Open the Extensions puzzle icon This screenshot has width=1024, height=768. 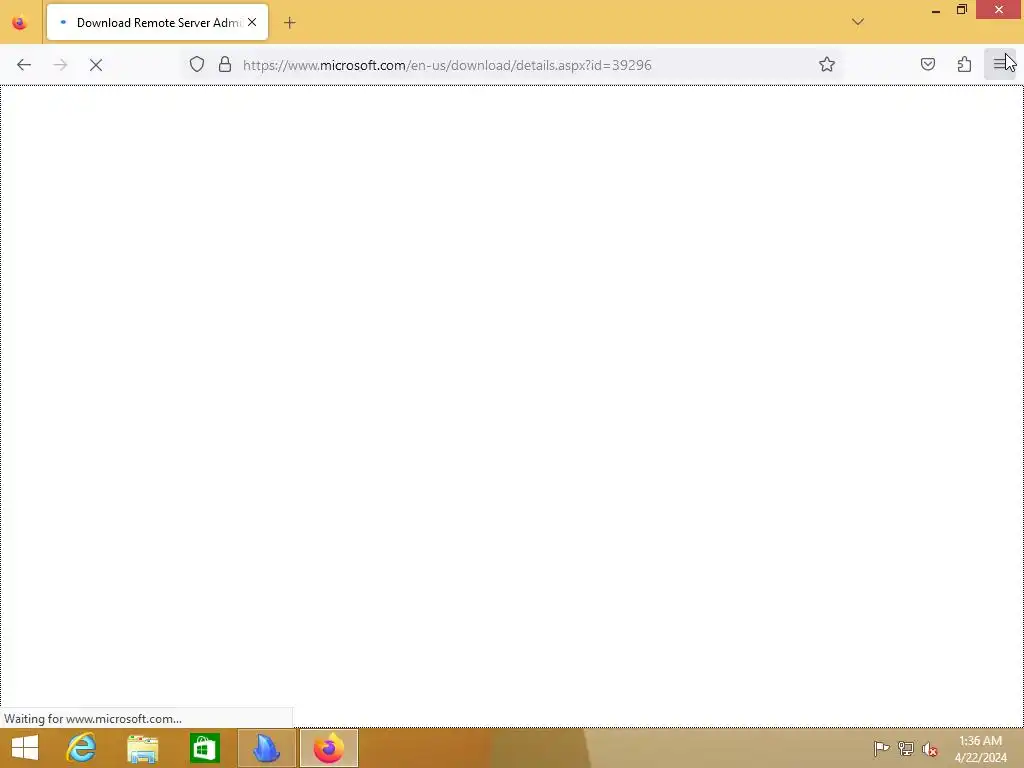pos(964,64)
